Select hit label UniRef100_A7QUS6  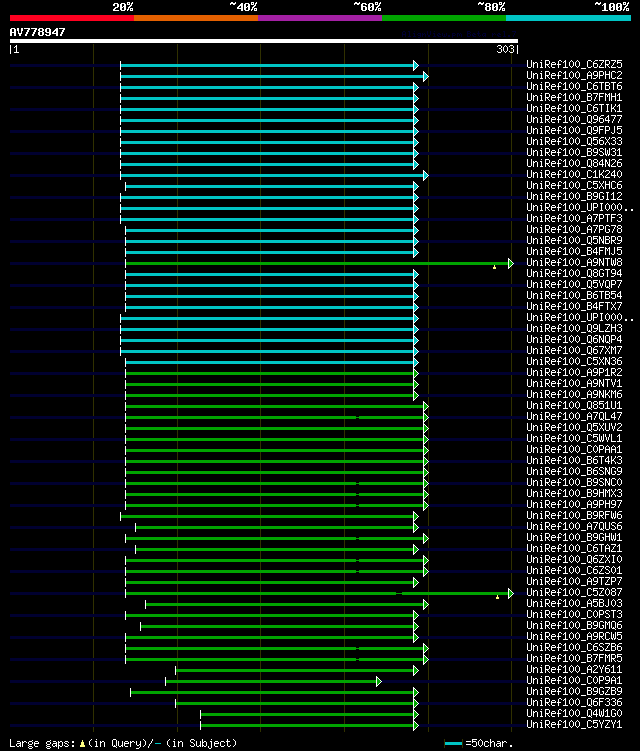(x=574, y=527)
